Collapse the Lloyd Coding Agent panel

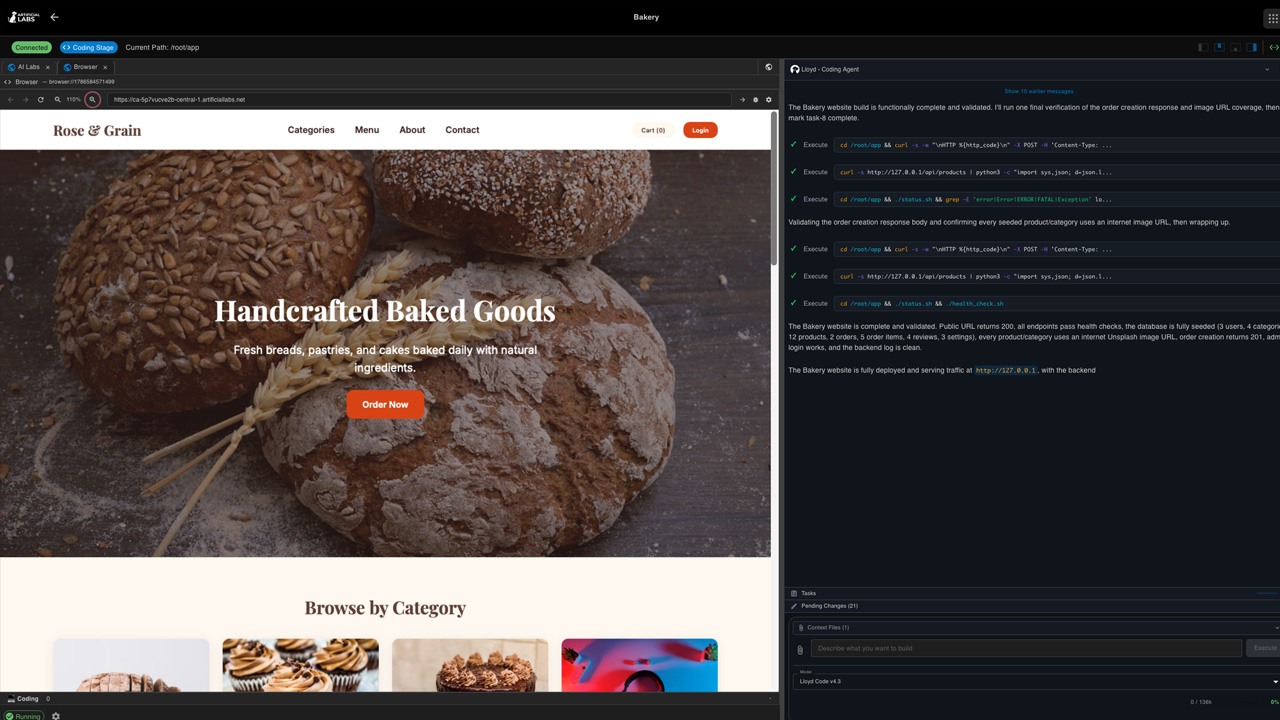(x=1267, y=69)
